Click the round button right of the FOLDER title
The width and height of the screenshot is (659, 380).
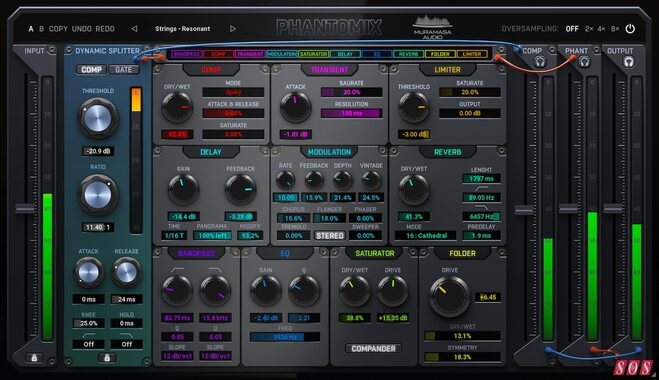(501, 252)
